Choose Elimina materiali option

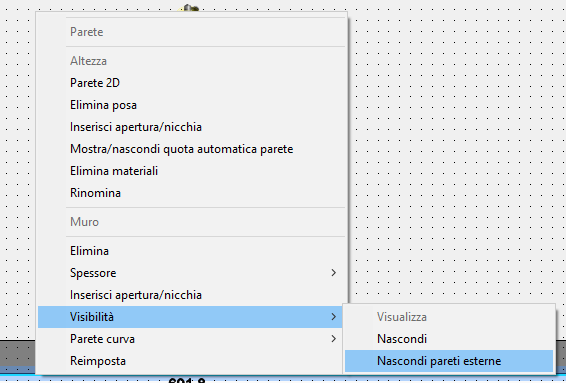[x=191, y=171]
